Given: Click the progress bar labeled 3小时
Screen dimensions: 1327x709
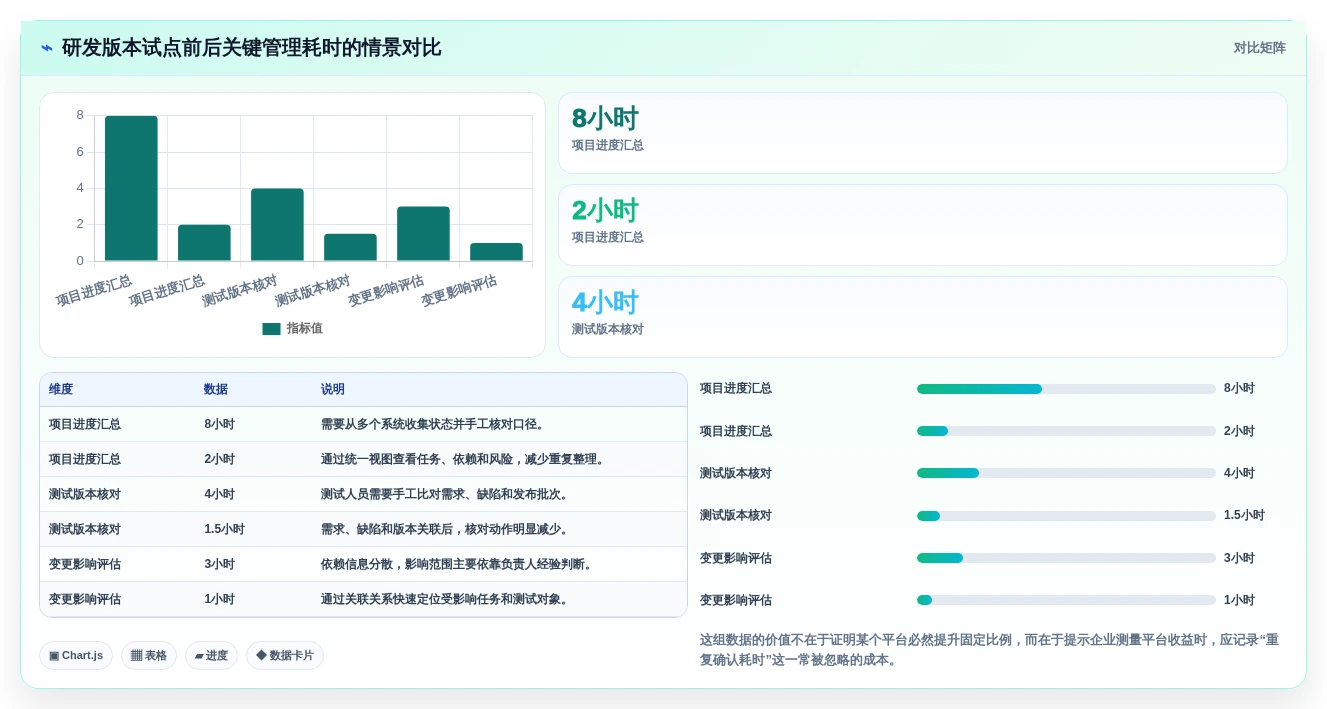Looking at the screenshot, I should pyautogui.click(x=1066, y=558).
